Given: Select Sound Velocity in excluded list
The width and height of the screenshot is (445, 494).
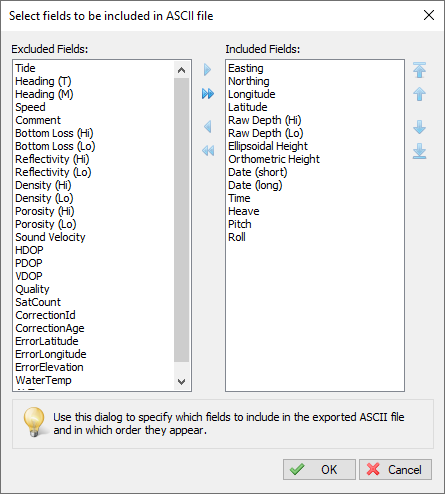Looking at the screenshot, I should pyautogui.click(x=50, y=237).
